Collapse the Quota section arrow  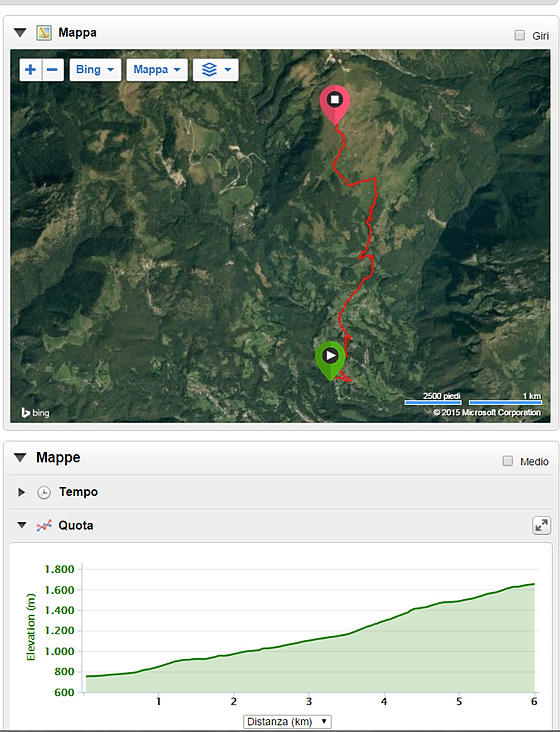pyautogui.click(x=21, y=526)
